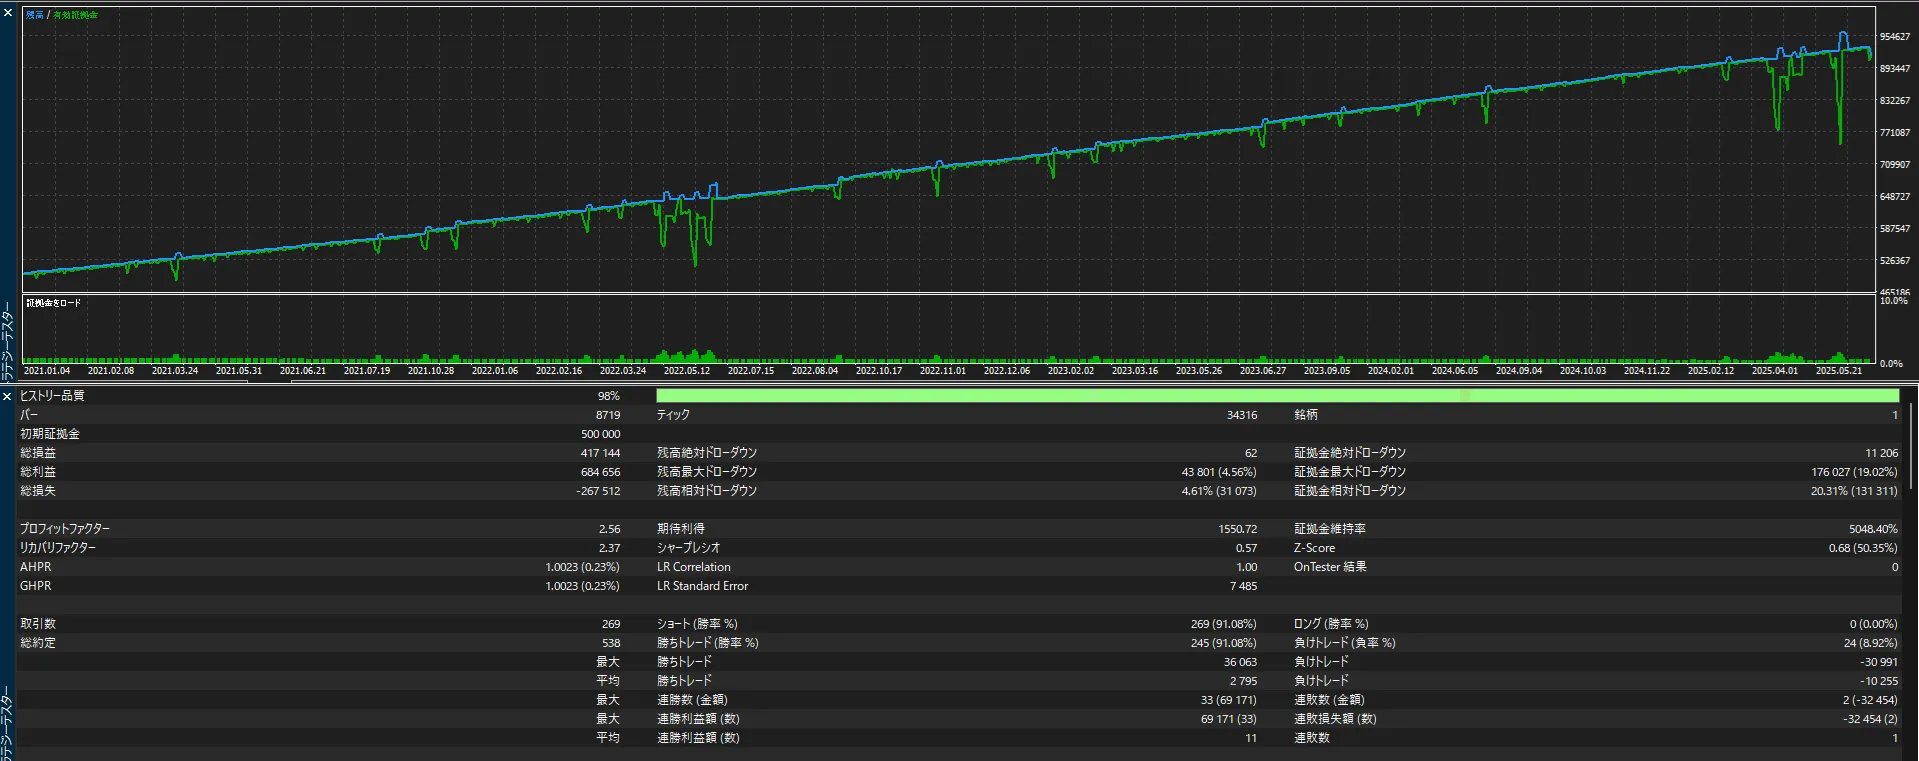The width and height of the screenshot is (1919, 761).
Task: Click the average consecutive wins value 11
Action: click(1251, 738)
